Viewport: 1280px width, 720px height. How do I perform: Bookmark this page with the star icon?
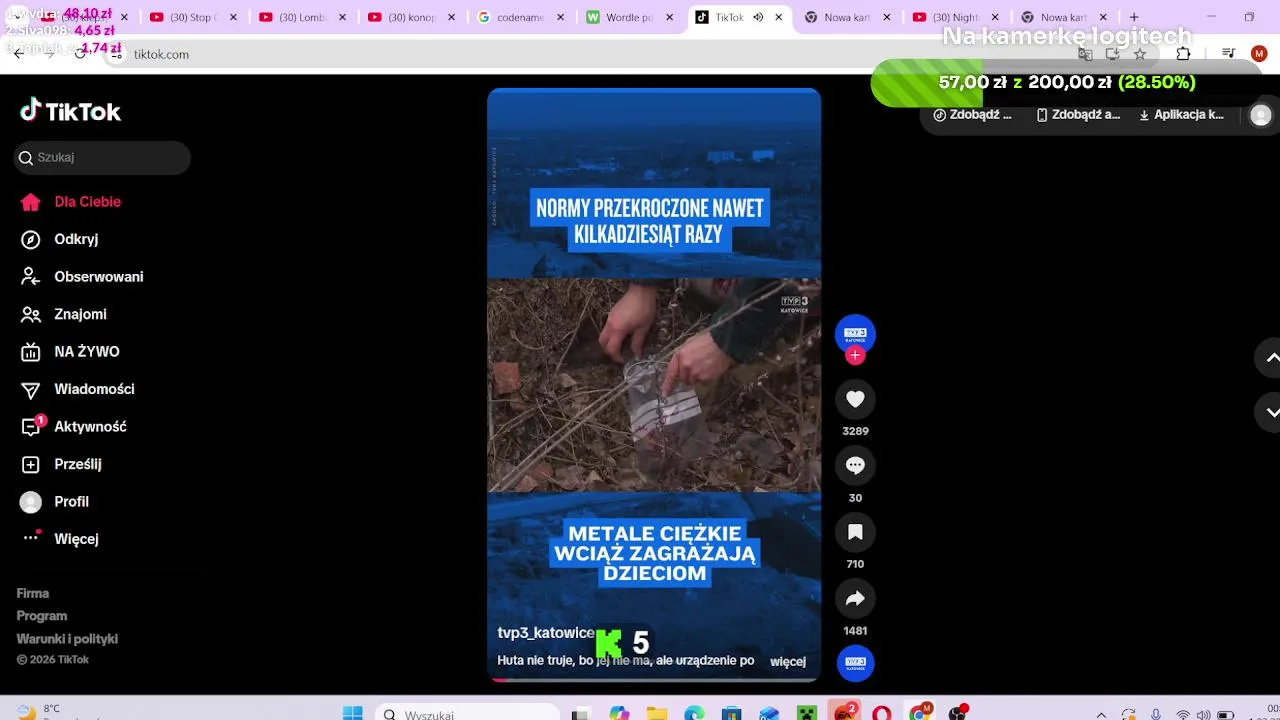[1140, 54]
